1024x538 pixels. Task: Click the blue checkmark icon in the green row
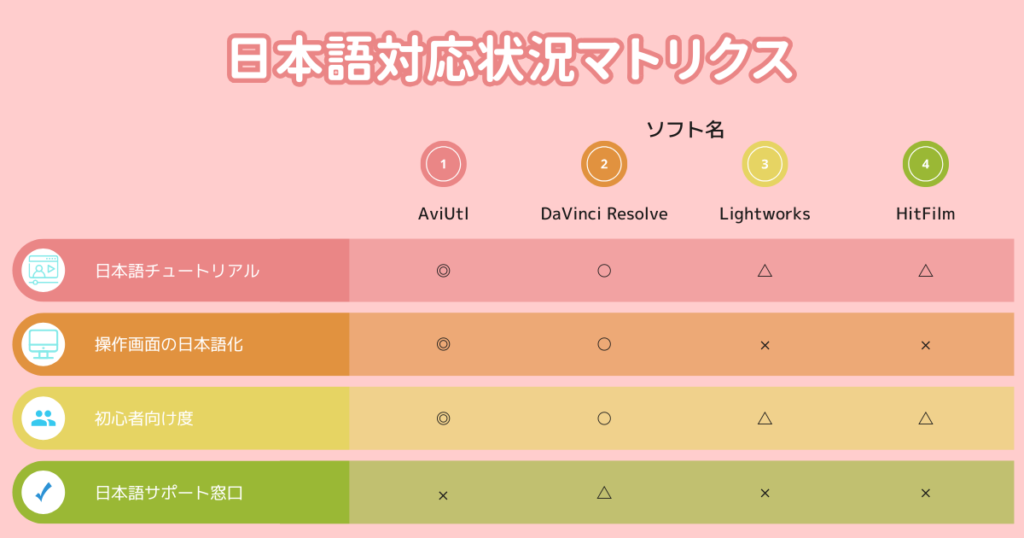43,492
